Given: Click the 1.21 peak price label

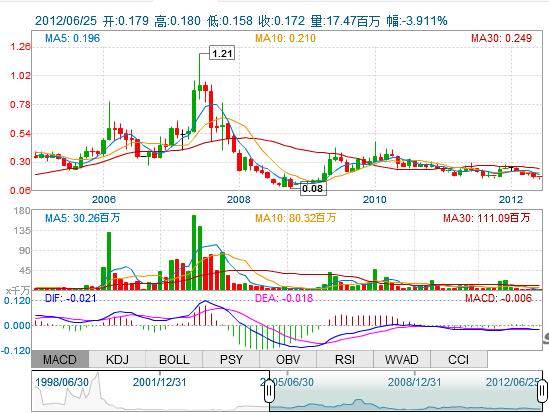Looking at the screenshot, I should [222, 53].
